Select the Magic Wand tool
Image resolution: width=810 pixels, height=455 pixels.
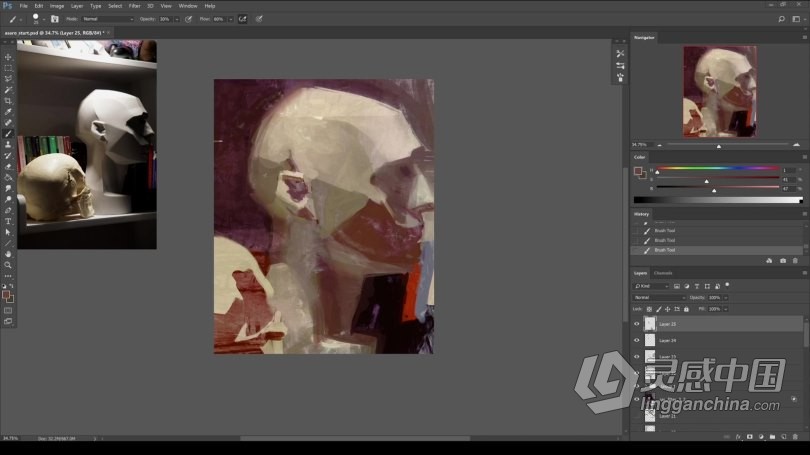pyautogui.click(x=8, y=90)
